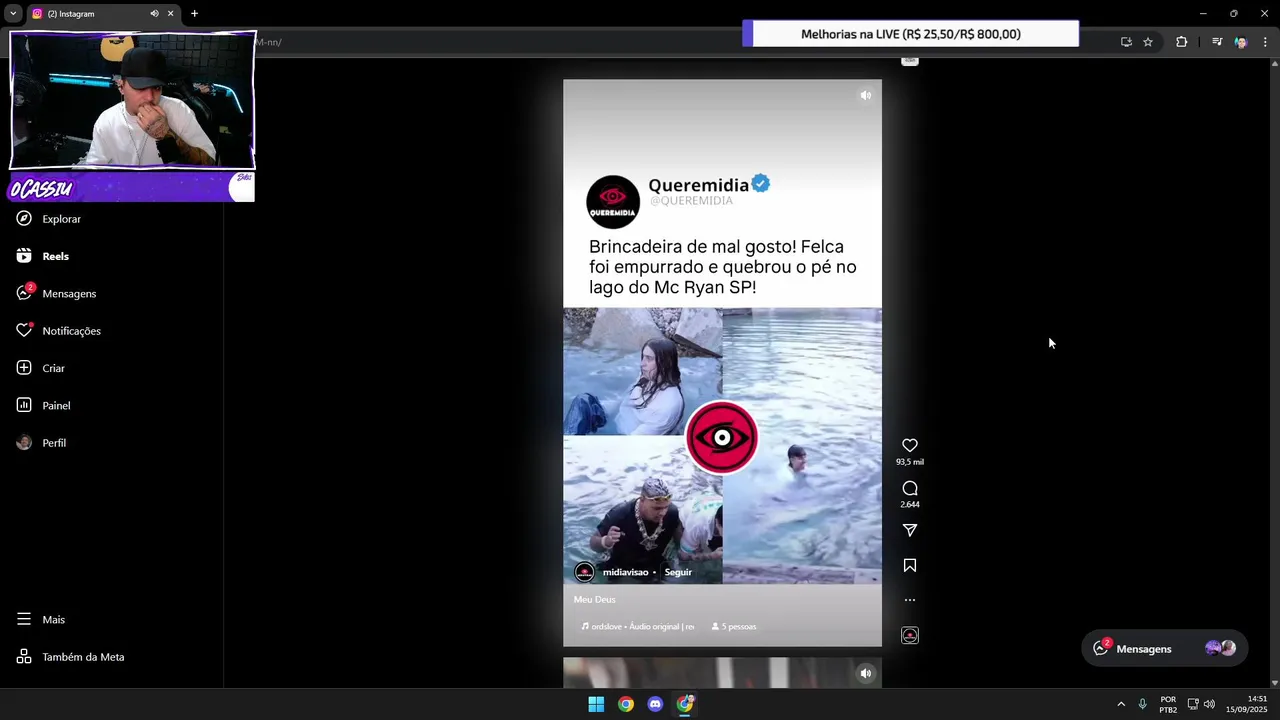Open browser extensions puzzle icon

(1182, 42)
